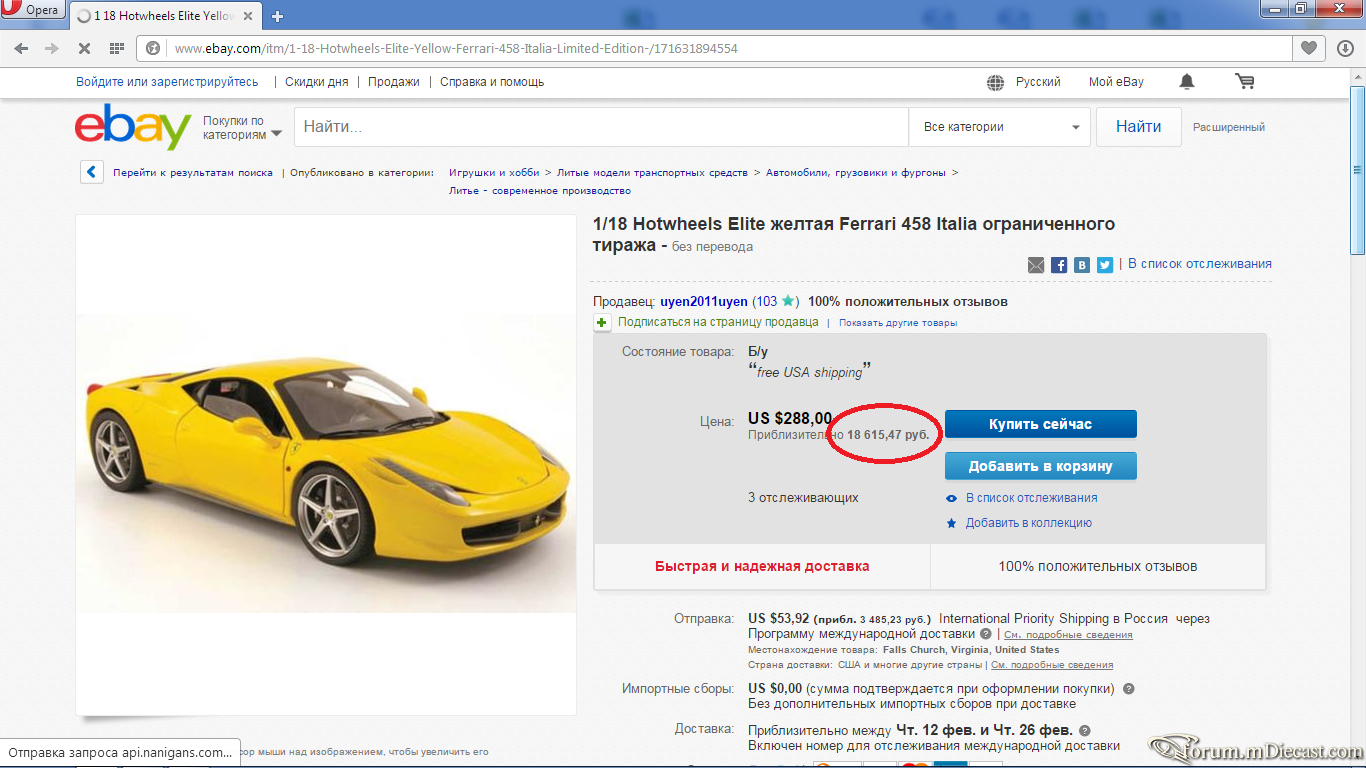Click Показать другие товары link
1366x768 pixels.
[898, 322]
